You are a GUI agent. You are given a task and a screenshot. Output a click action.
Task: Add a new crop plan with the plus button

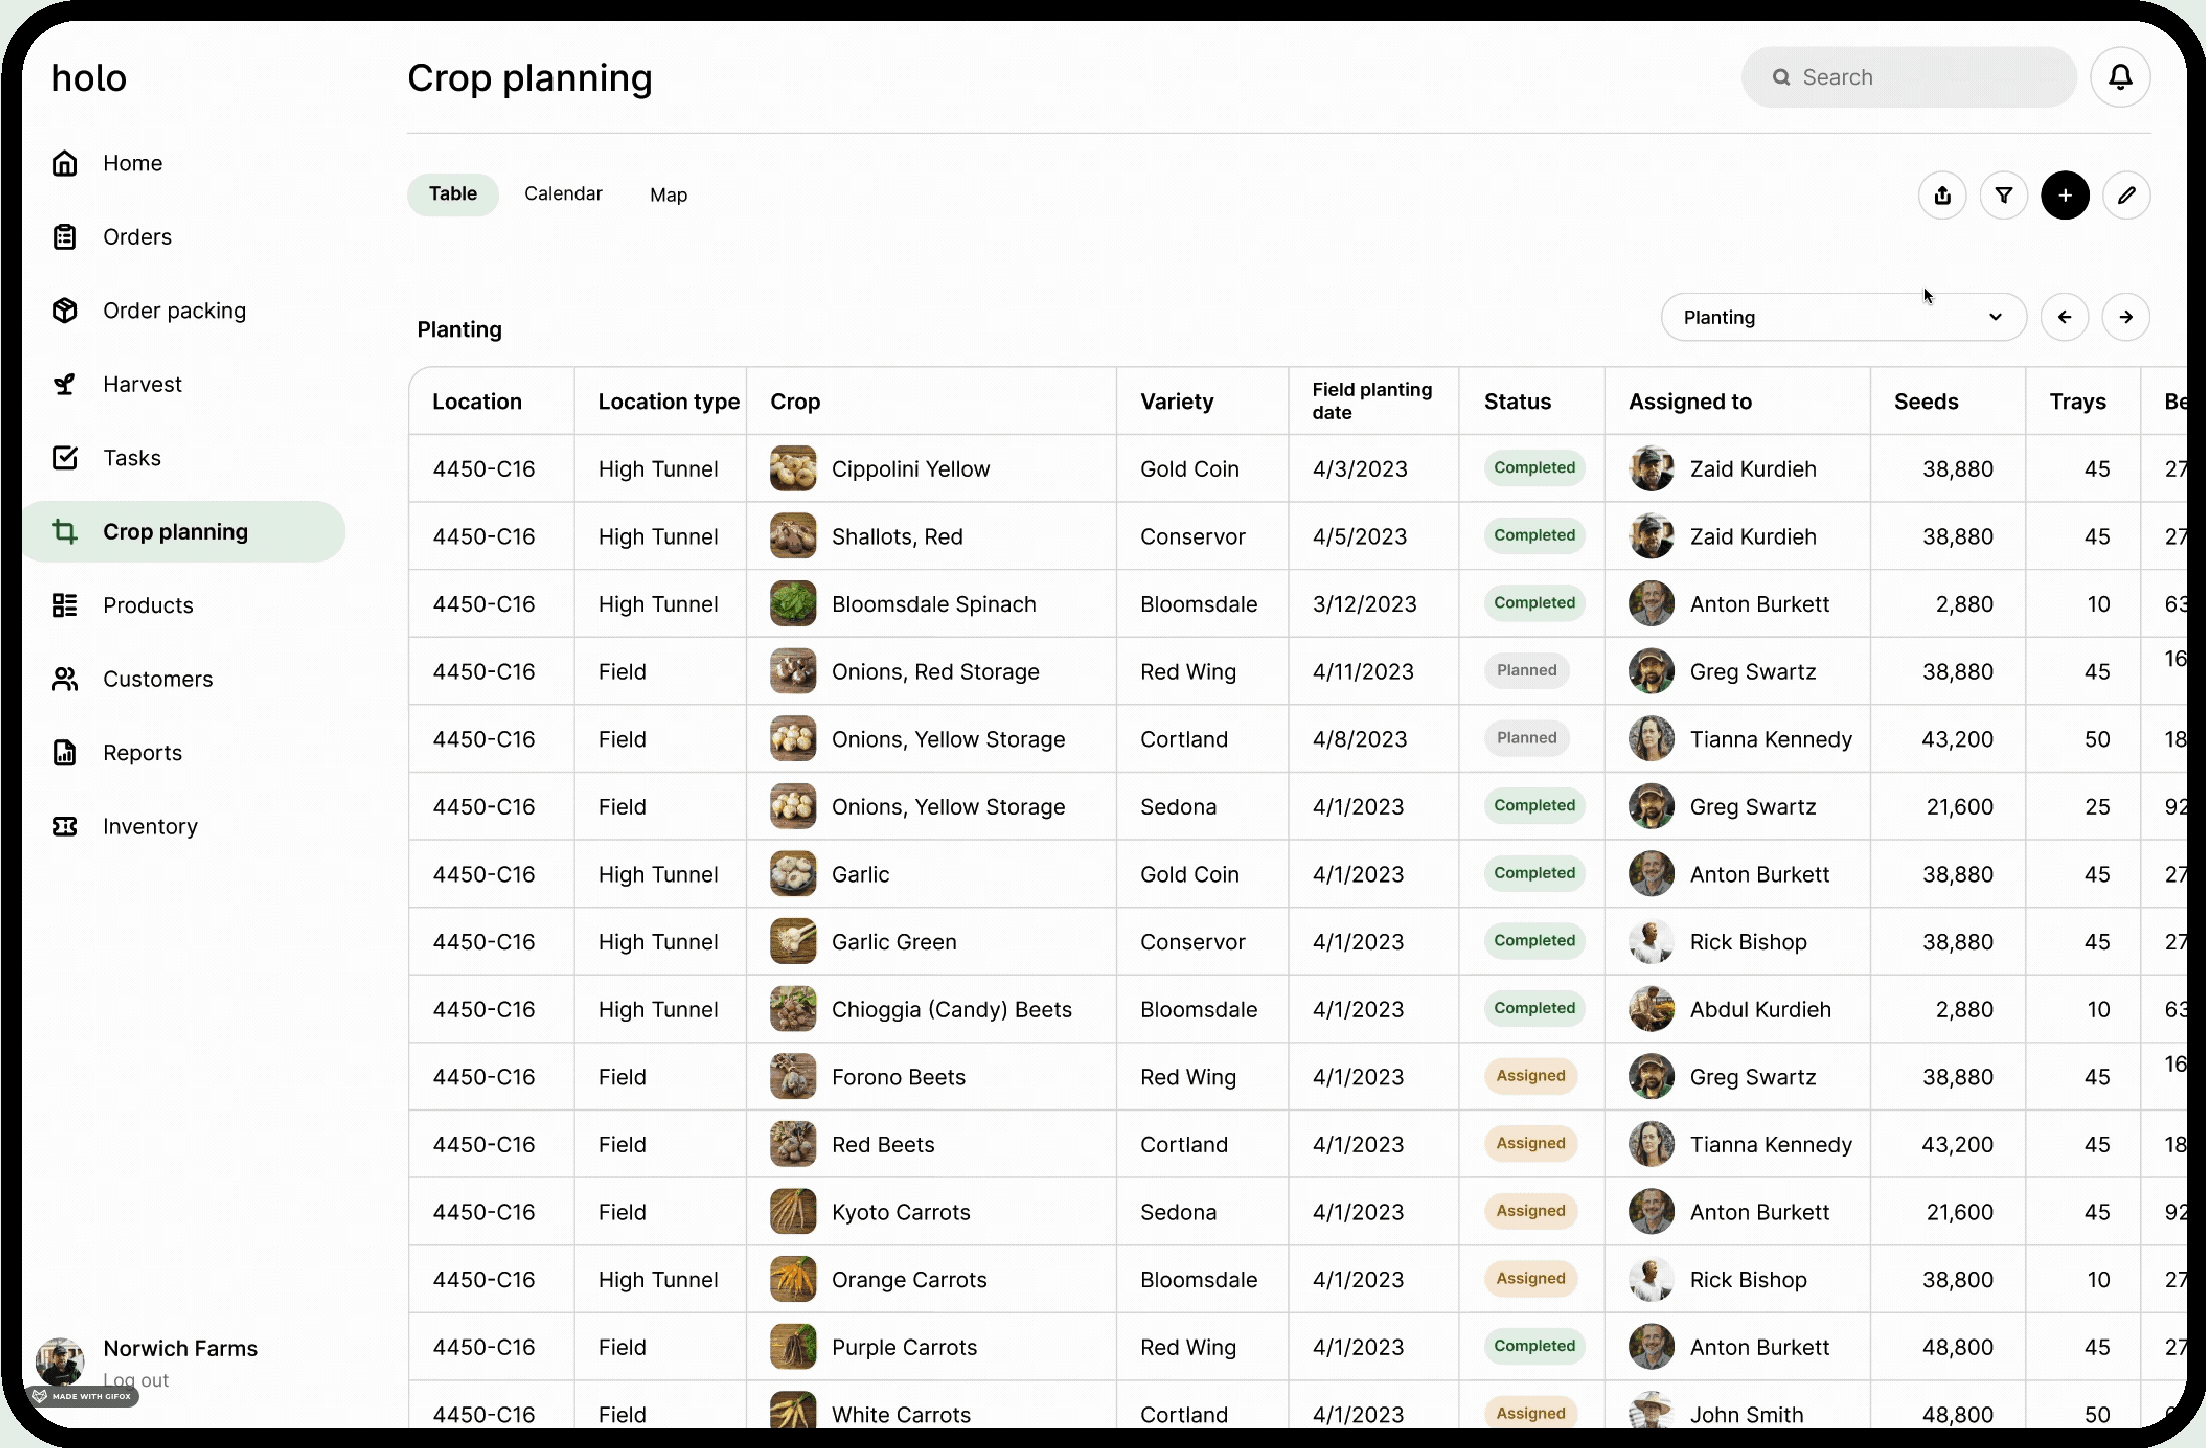tap(2066, 195)
